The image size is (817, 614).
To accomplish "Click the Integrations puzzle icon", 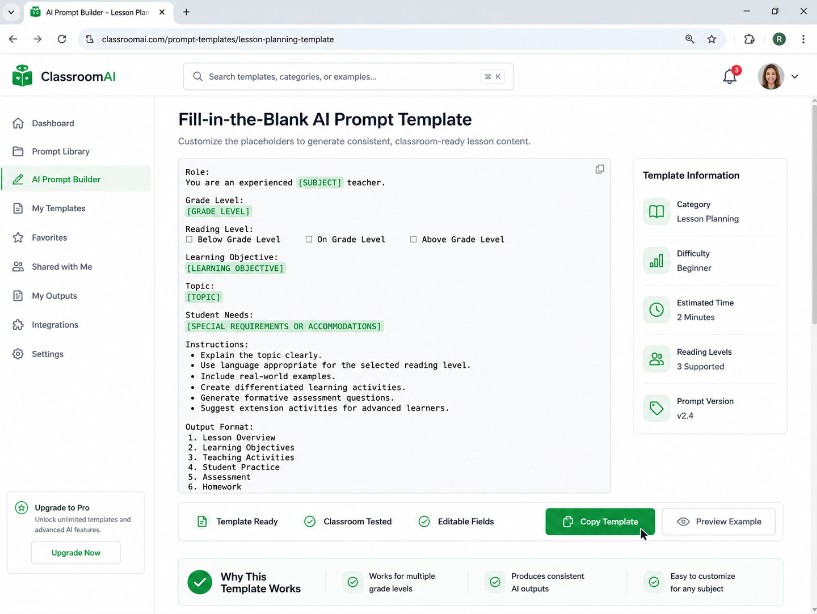I will pos(18,325).
